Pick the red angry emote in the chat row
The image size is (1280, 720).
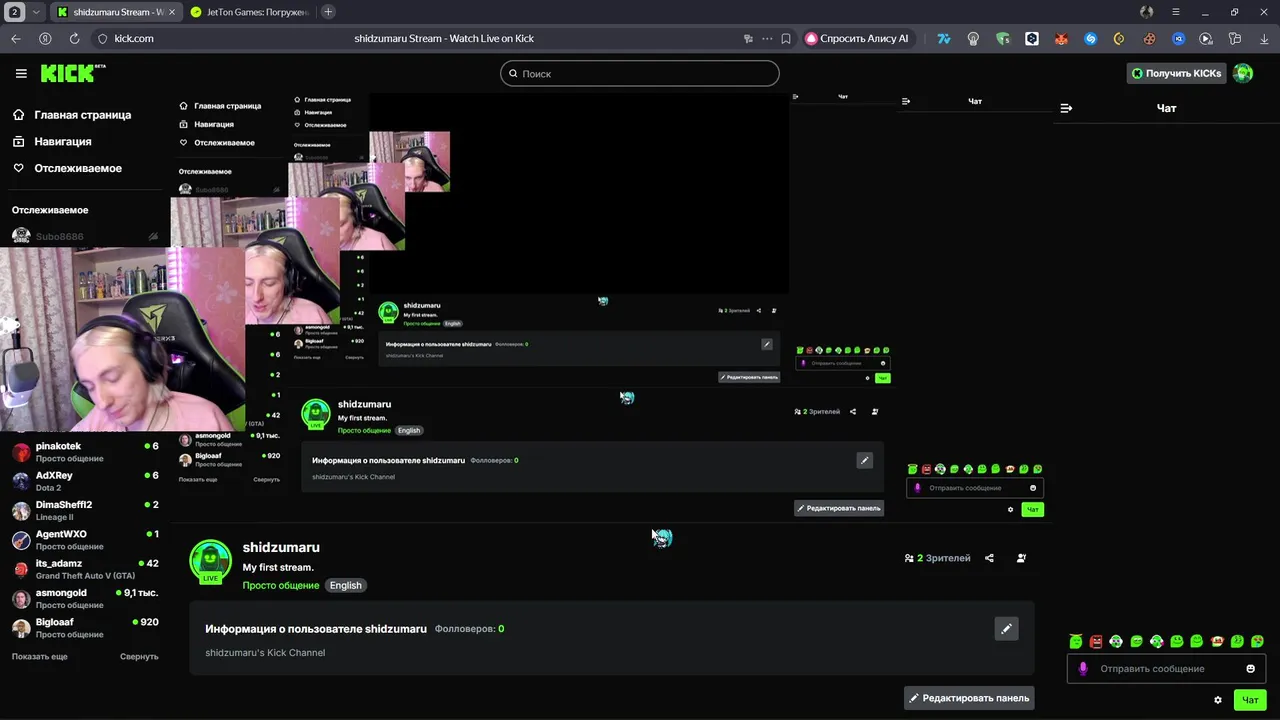tap(1096, 641)
